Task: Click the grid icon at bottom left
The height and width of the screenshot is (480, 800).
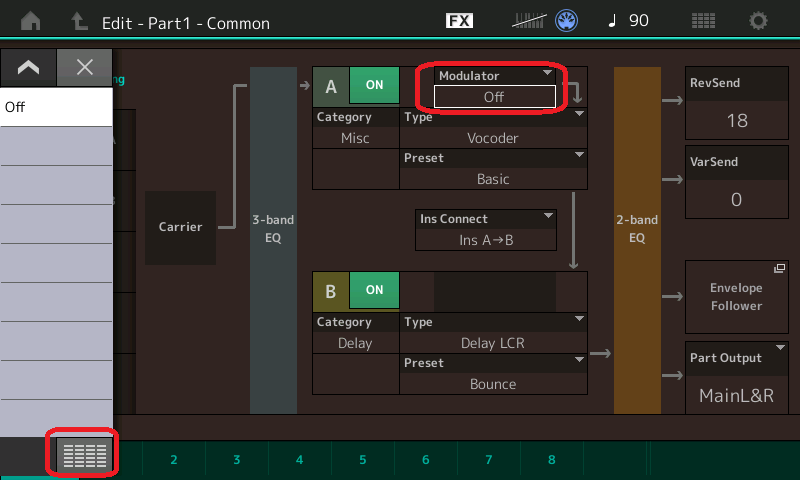Action: (84, 456)
